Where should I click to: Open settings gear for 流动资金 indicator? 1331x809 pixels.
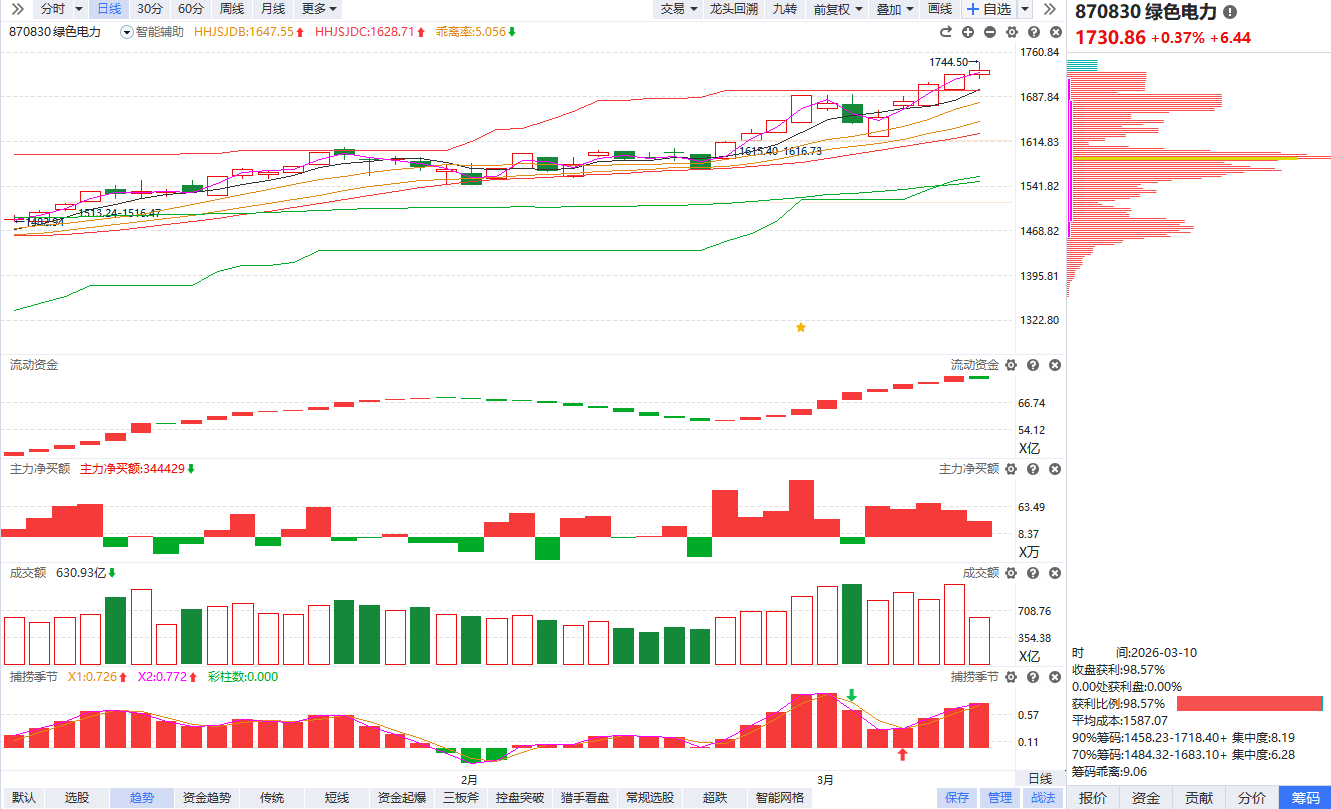pyautogui.click(x=1011, y=366)
